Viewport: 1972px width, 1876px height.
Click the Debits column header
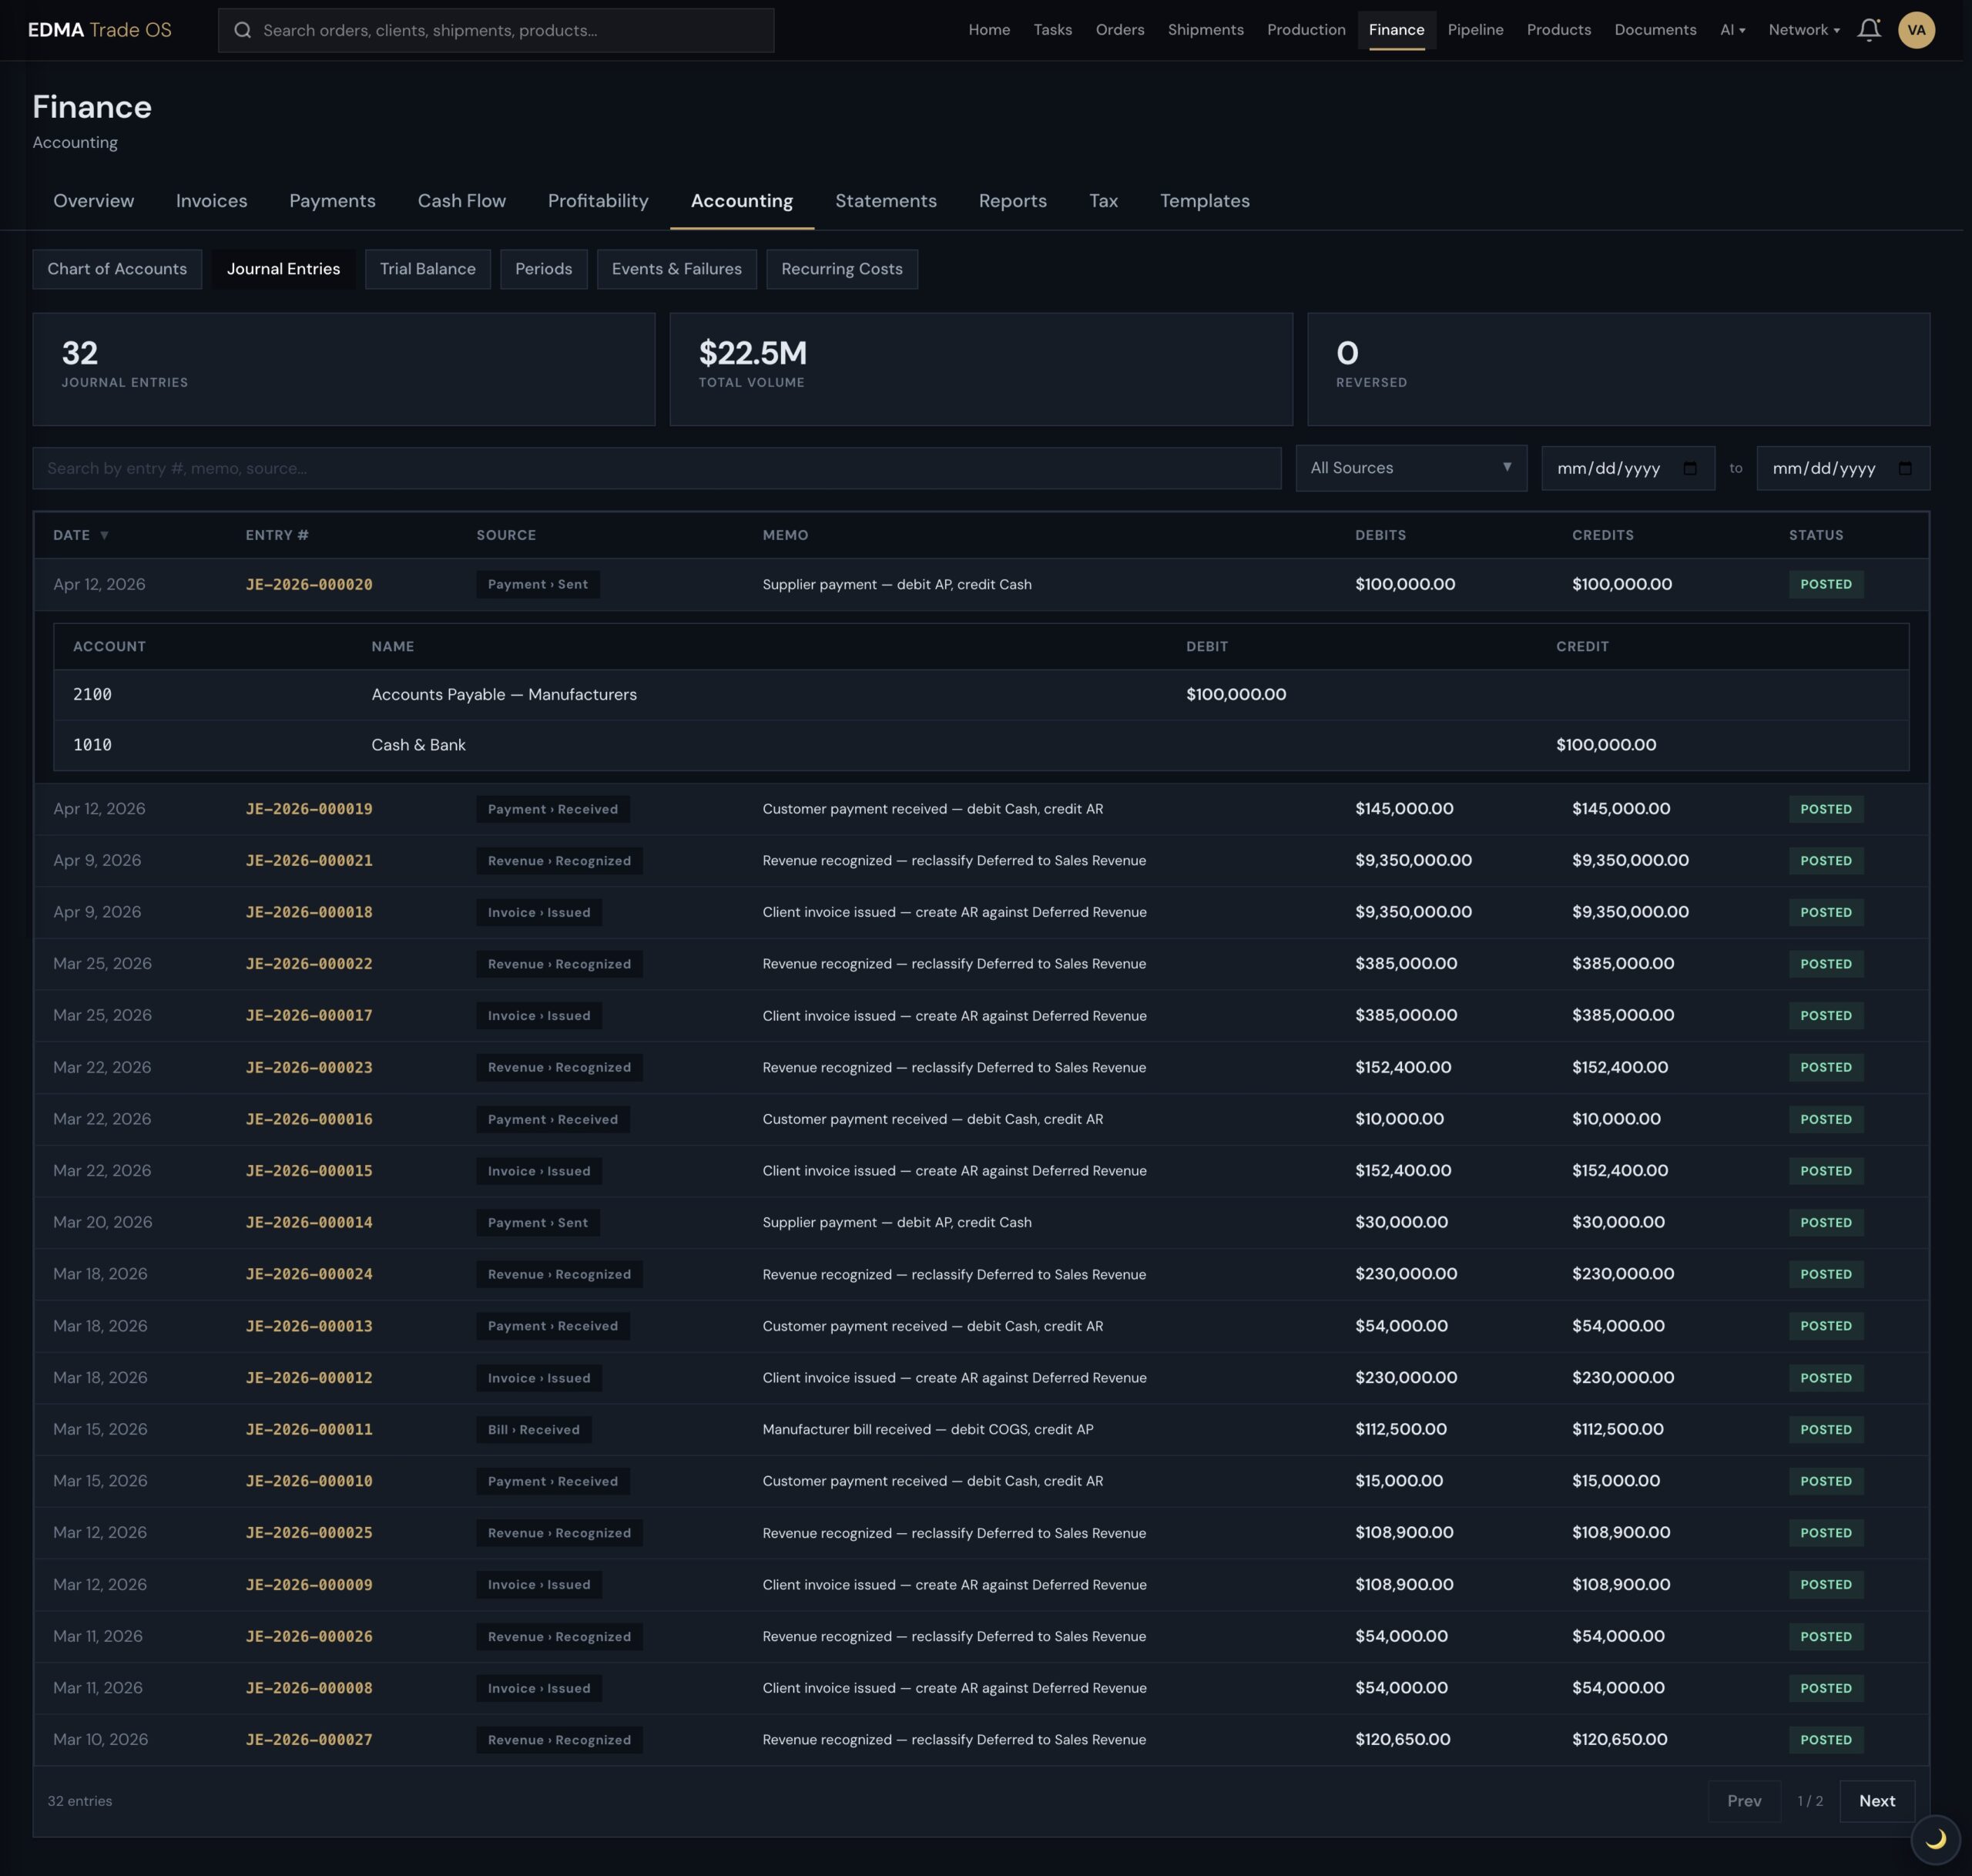click(1380, 535)
